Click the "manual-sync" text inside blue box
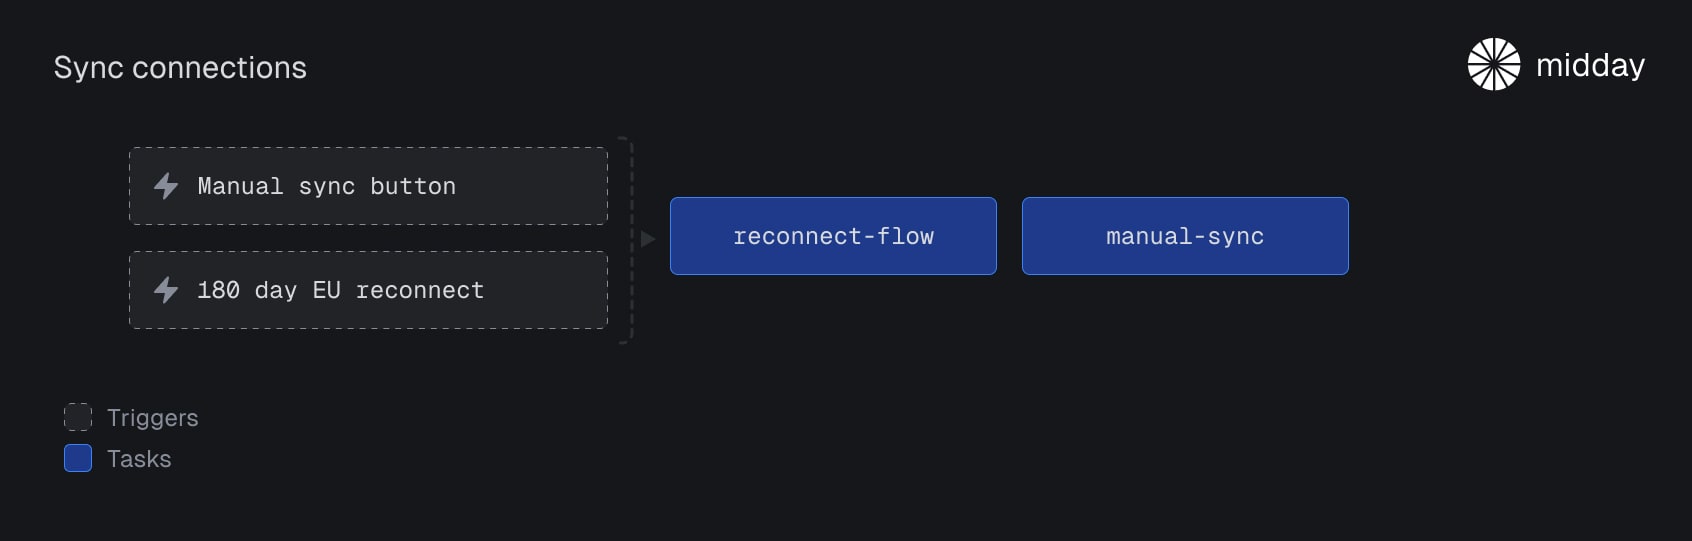This screenshot has width=1692, height=541. click(x=1185, y=237)
